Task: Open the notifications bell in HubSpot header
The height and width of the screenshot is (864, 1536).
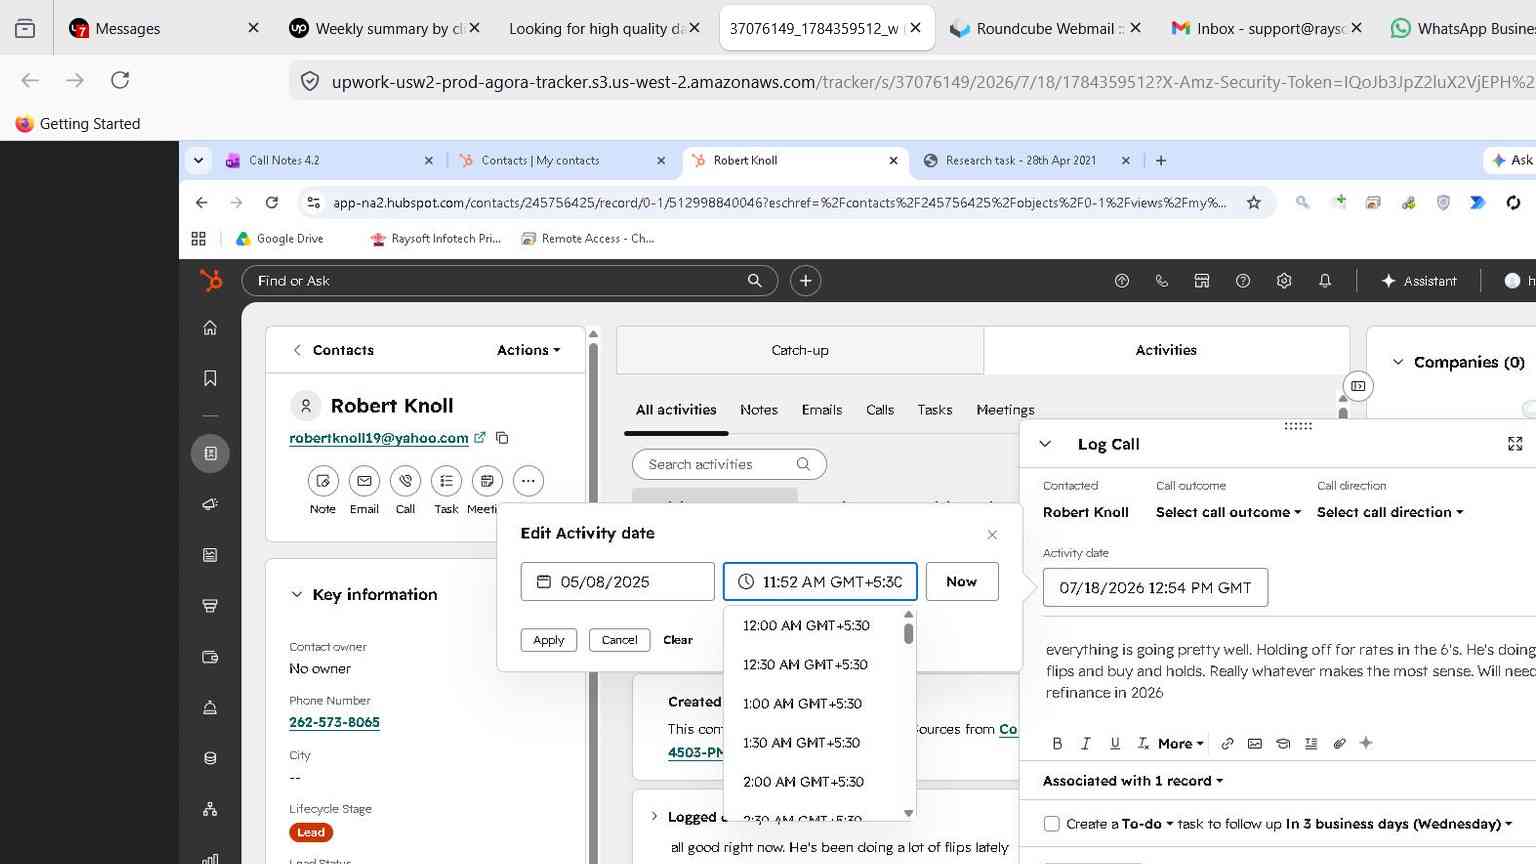Action: pyautogui.click(x=1324, y=281)
